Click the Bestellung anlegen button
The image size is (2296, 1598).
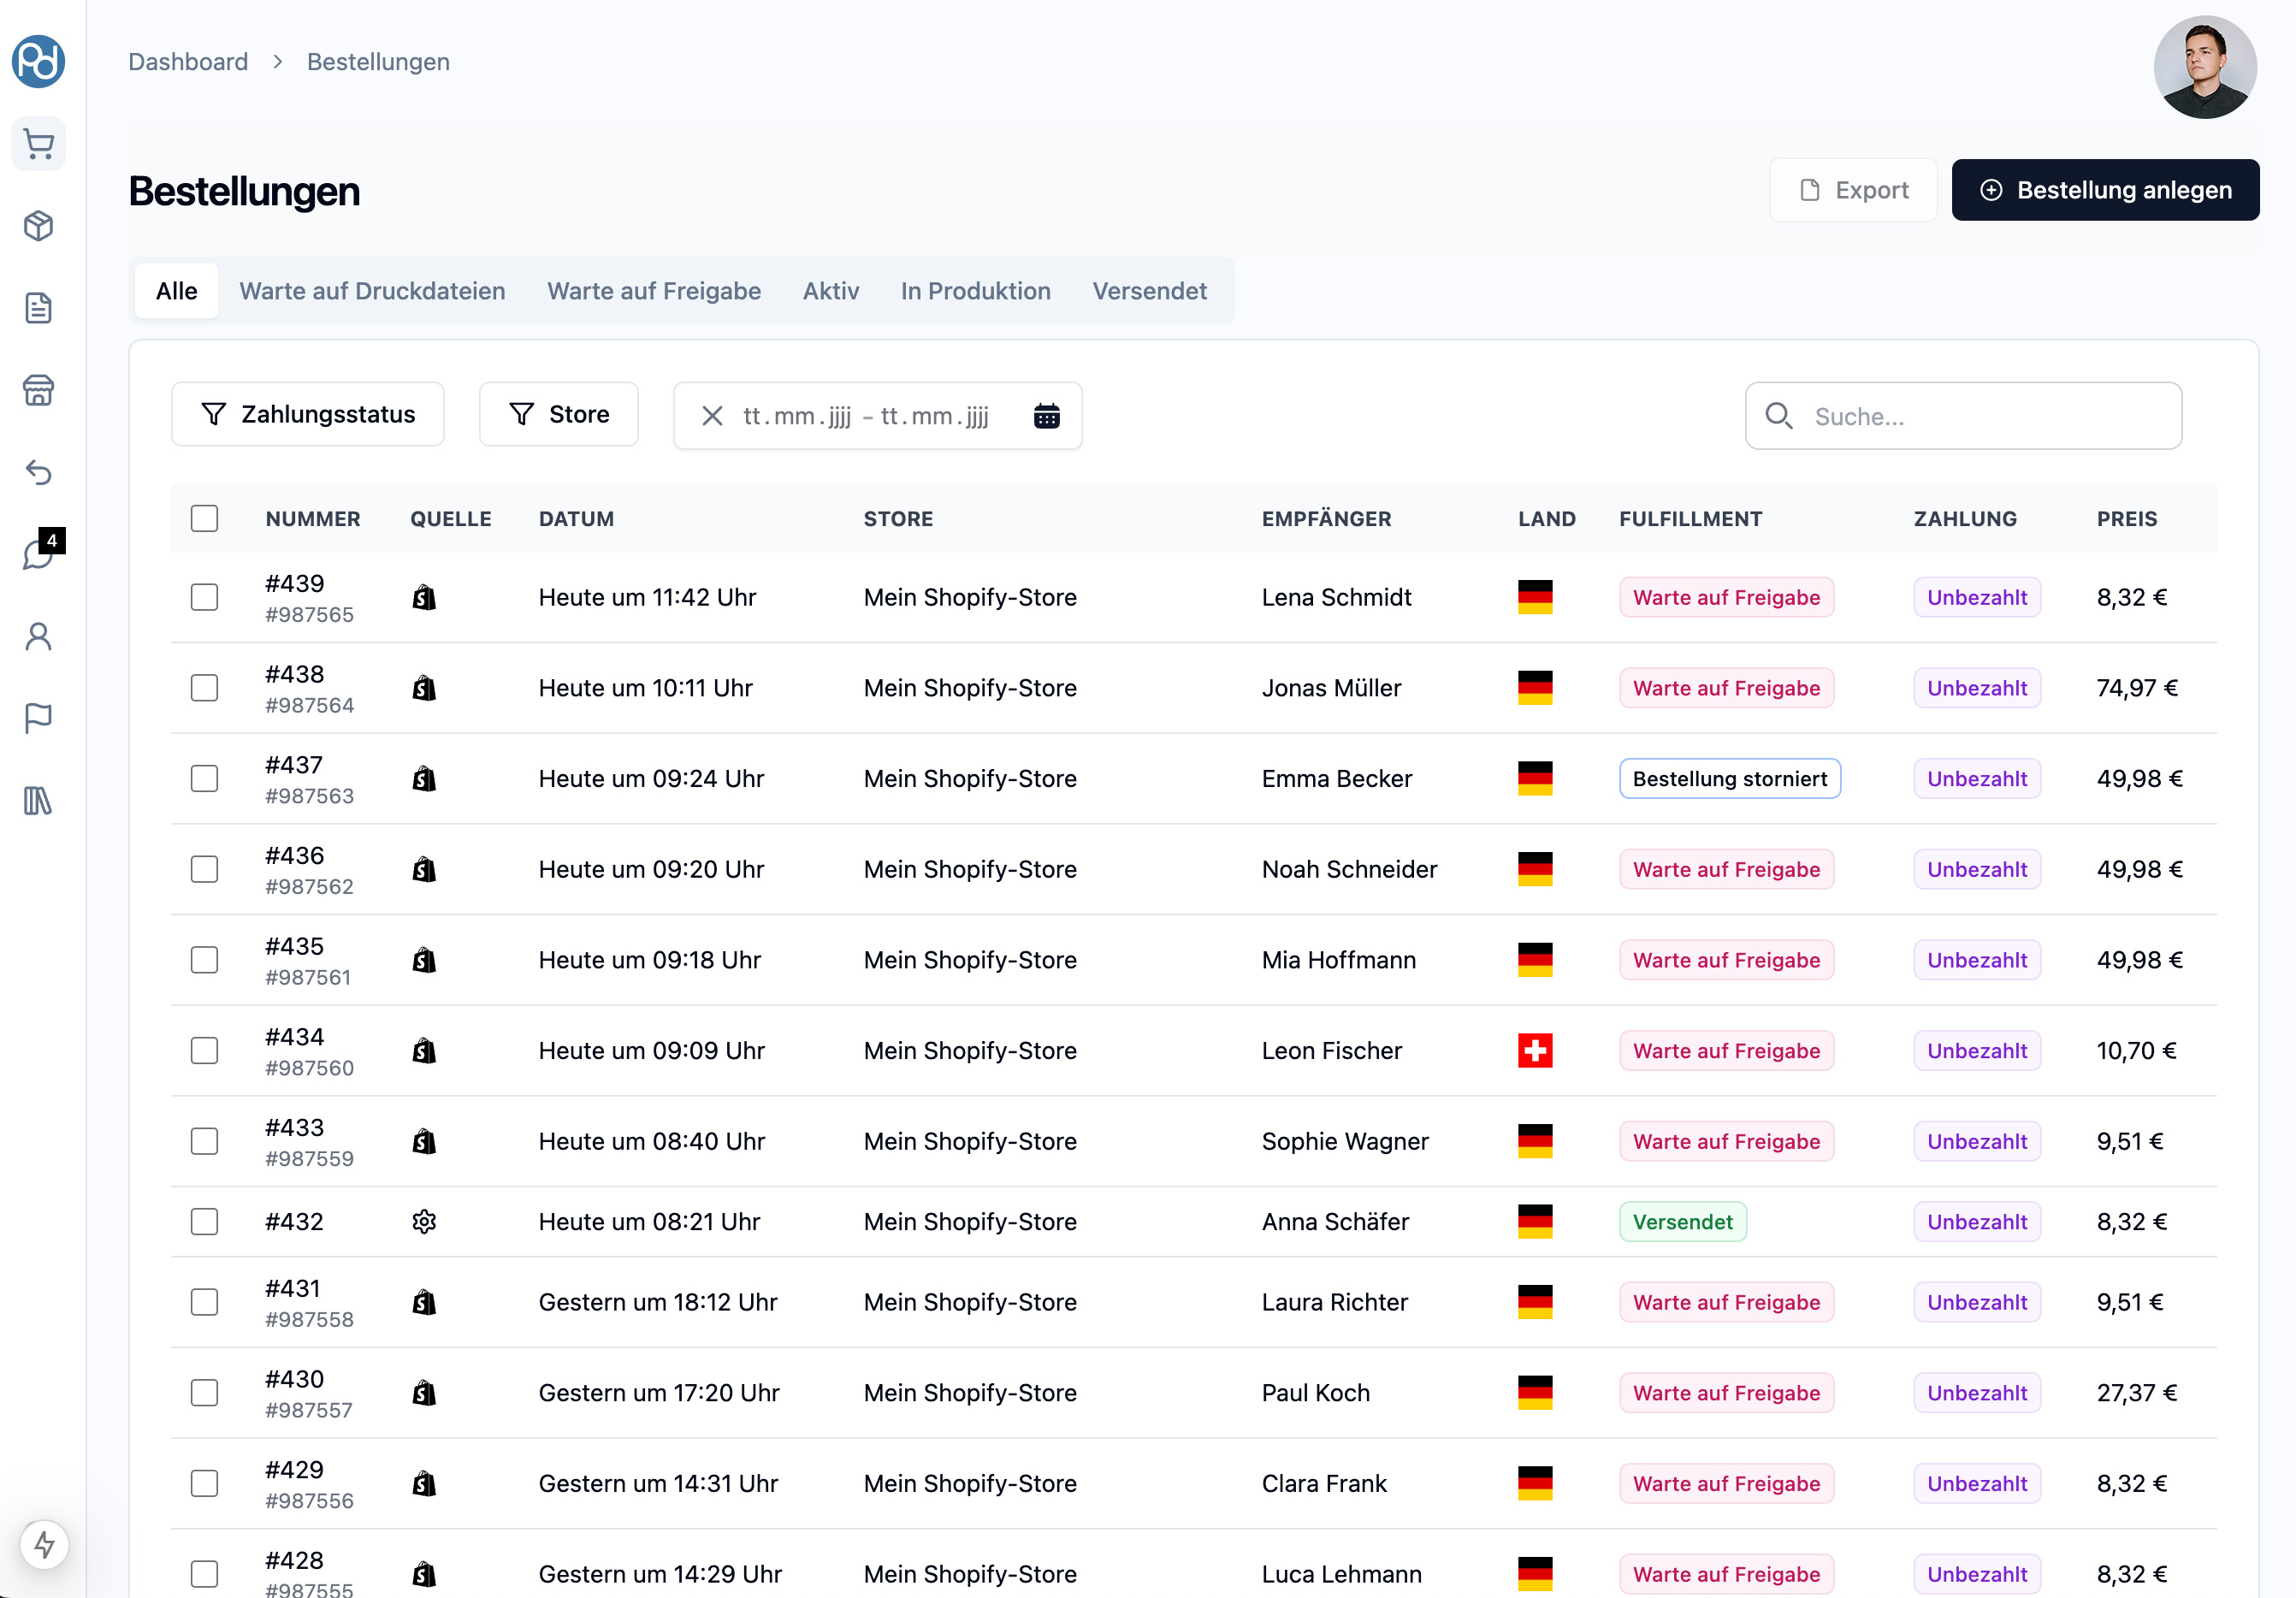click(x=2104, y=189)
